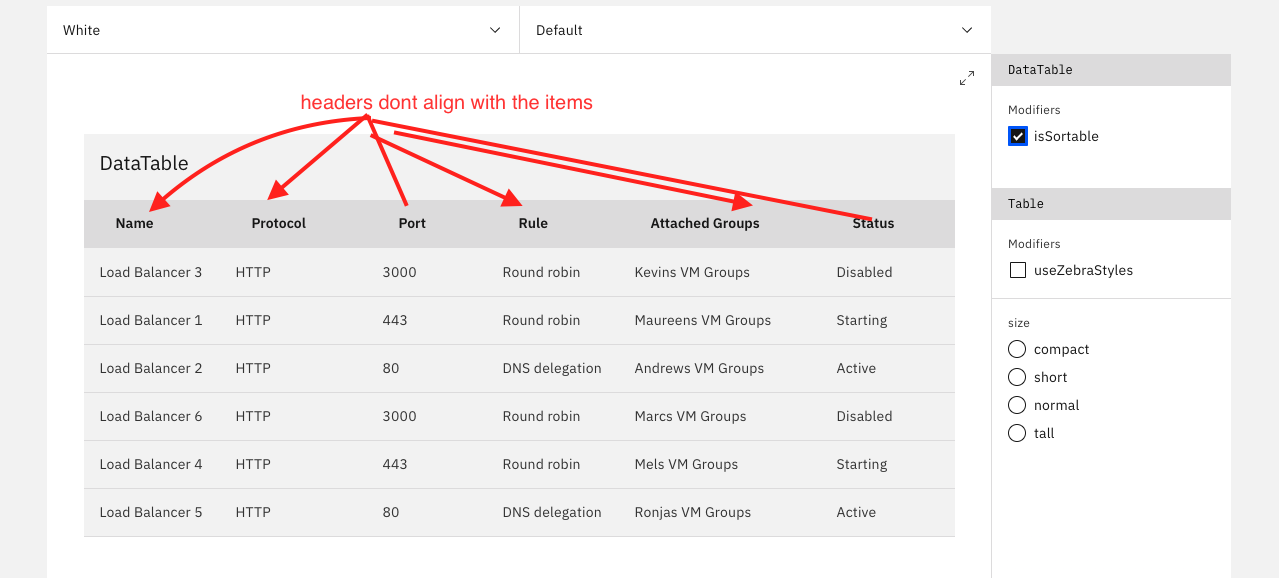Click the Kevins VM Groups cell

tap(692, 272)
